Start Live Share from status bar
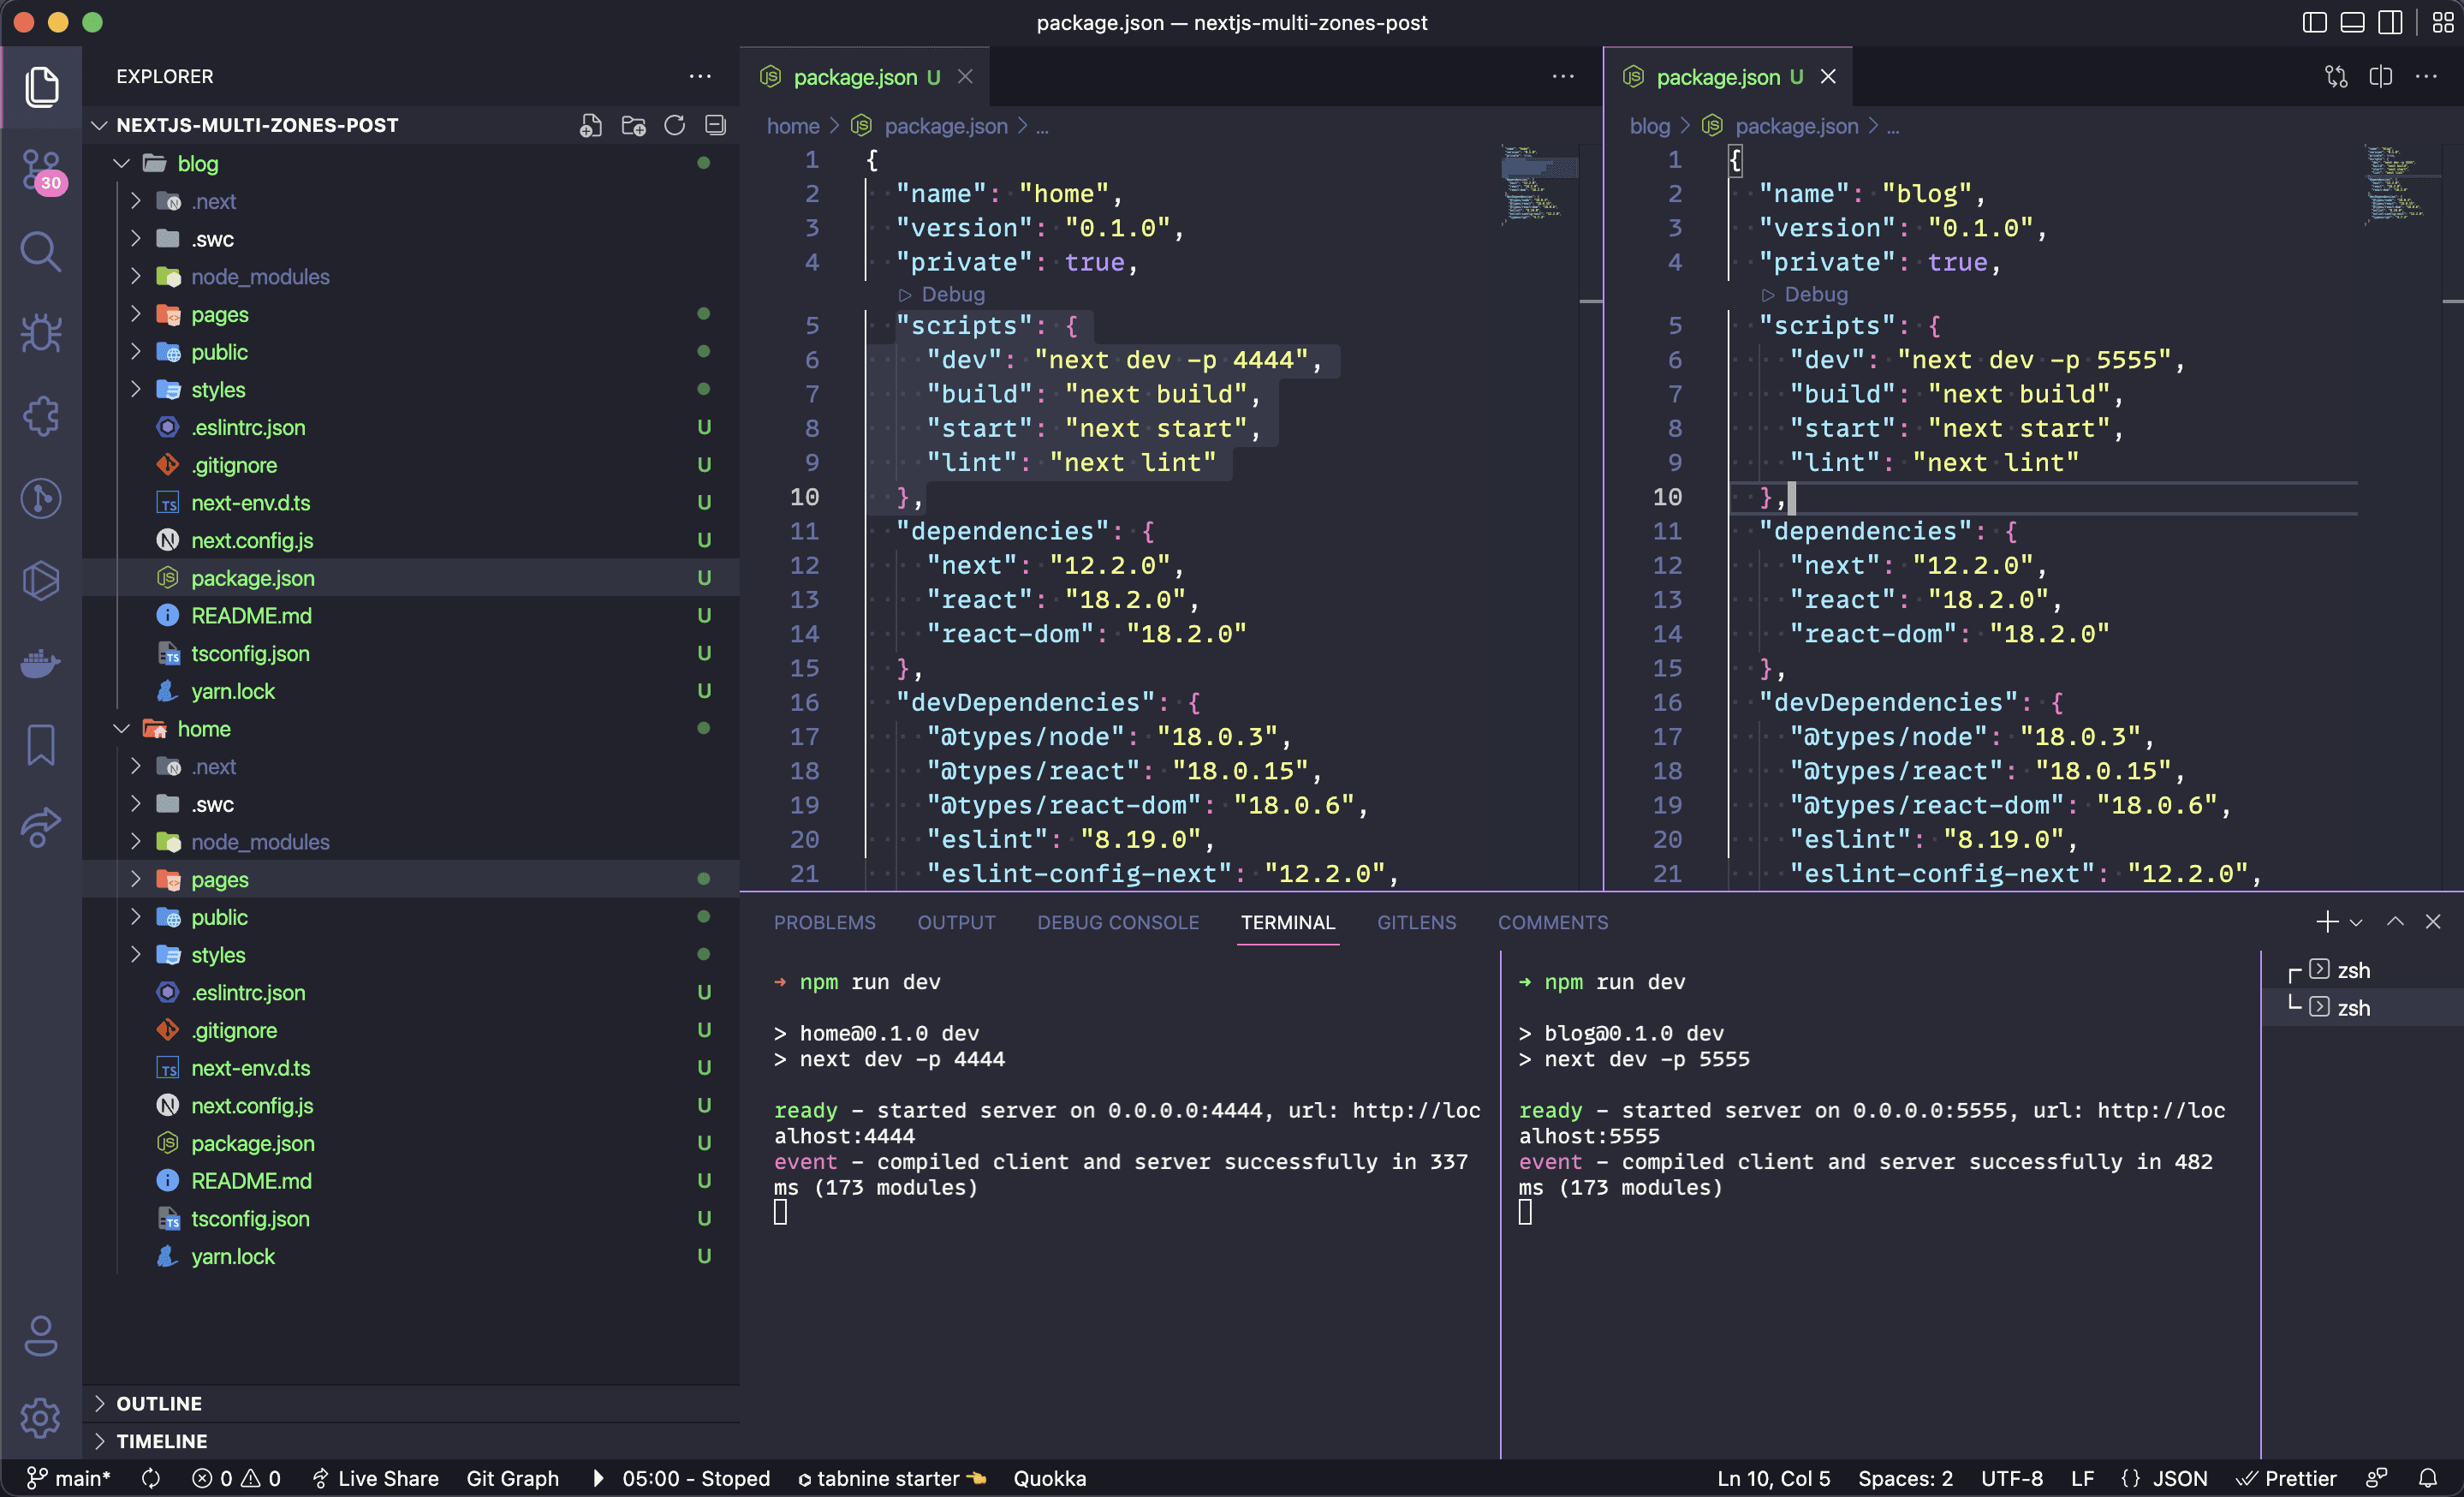Image resolution: width=2464 pixels, height=1497 pixels. [375, 1478]
